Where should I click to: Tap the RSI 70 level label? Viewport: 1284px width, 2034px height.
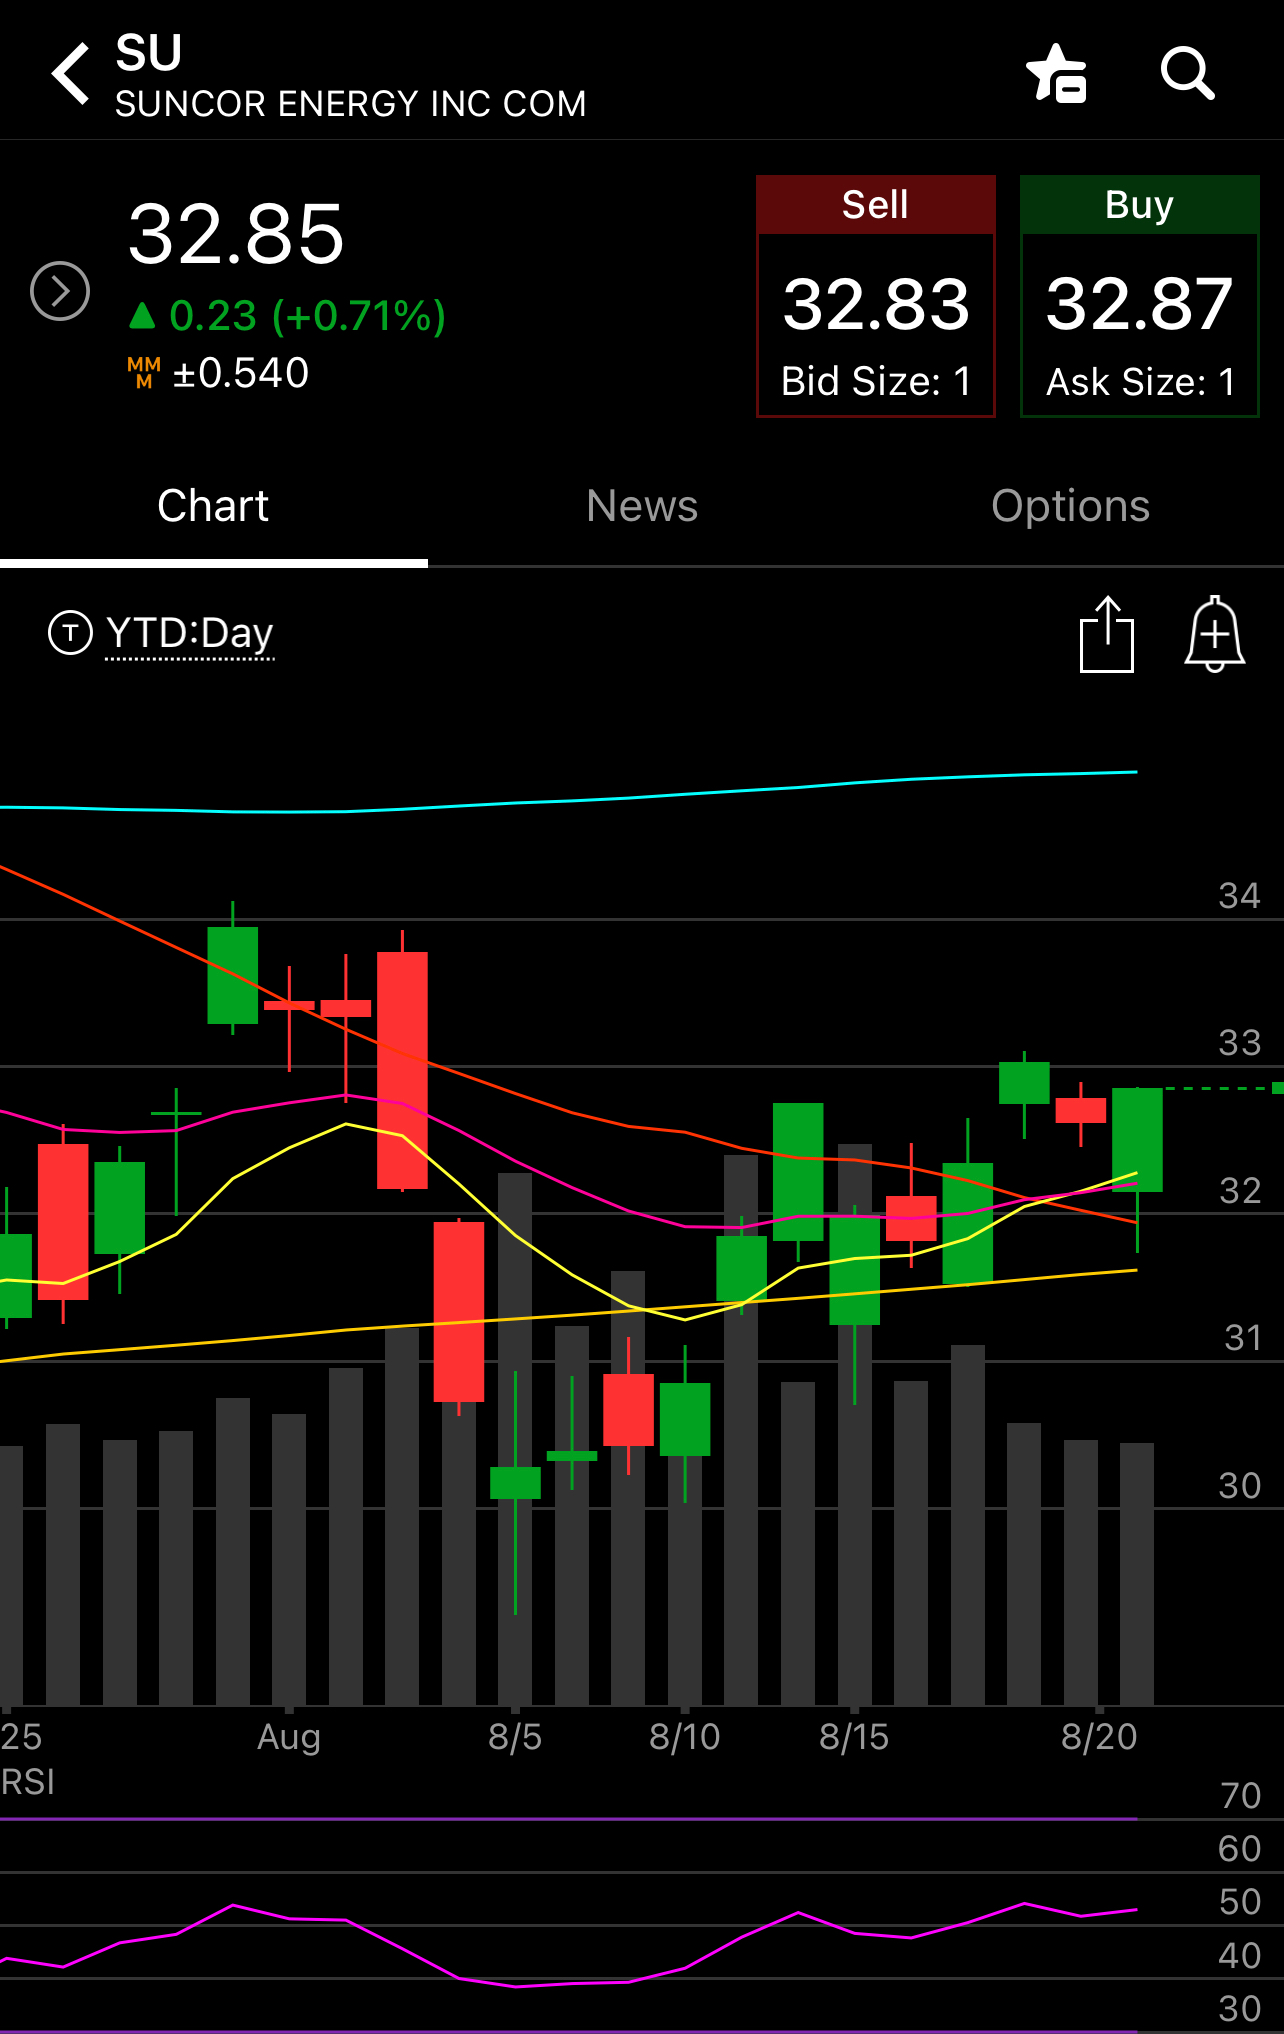click(1241, 1796)
